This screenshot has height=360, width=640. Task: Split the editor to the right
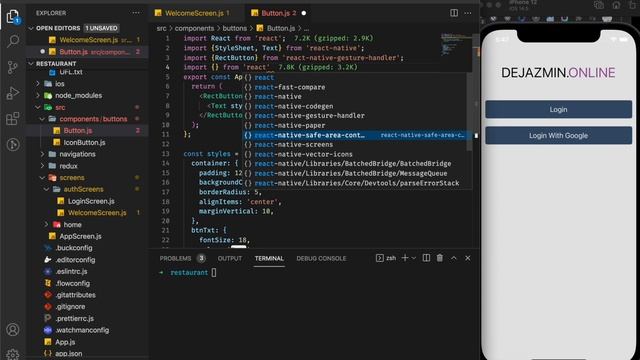pyautogui.click(x=454, y=13)
